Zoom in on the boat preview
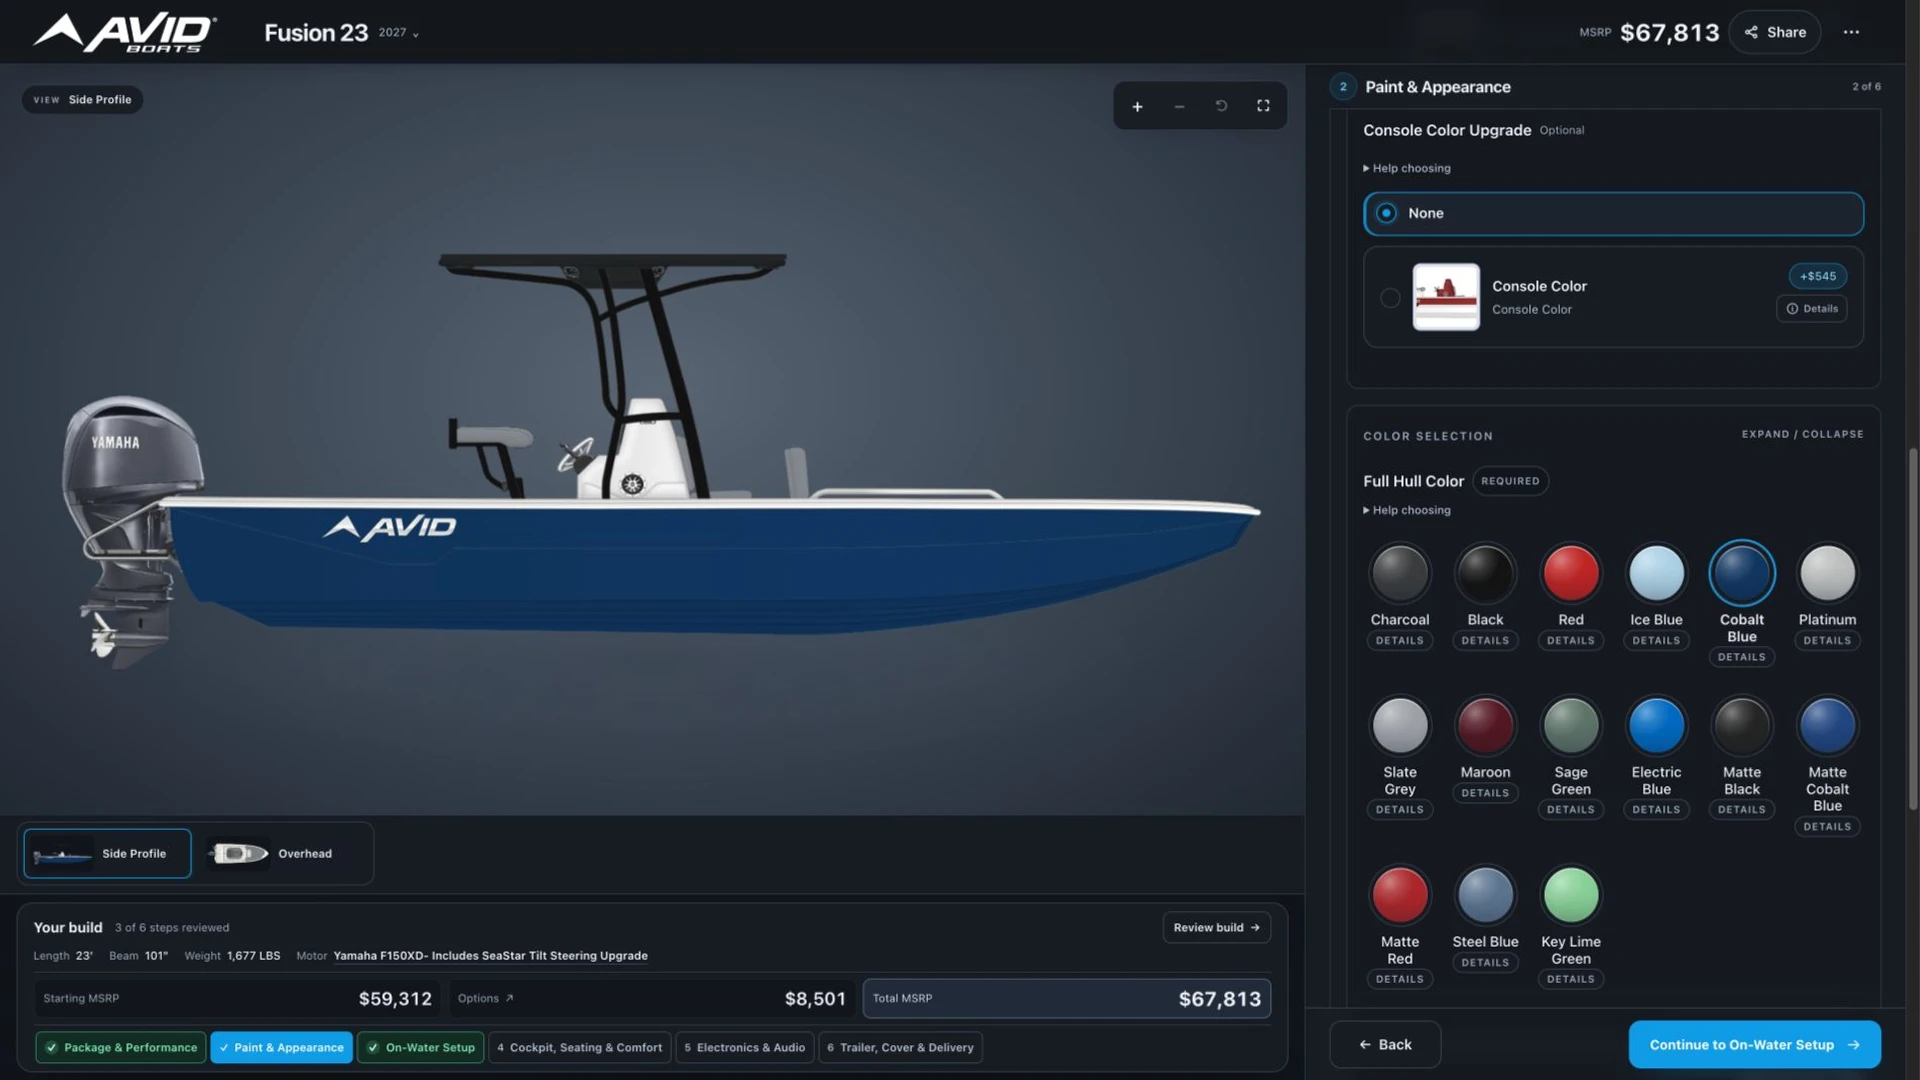 pyautogui.click(x=1137, y=106)
